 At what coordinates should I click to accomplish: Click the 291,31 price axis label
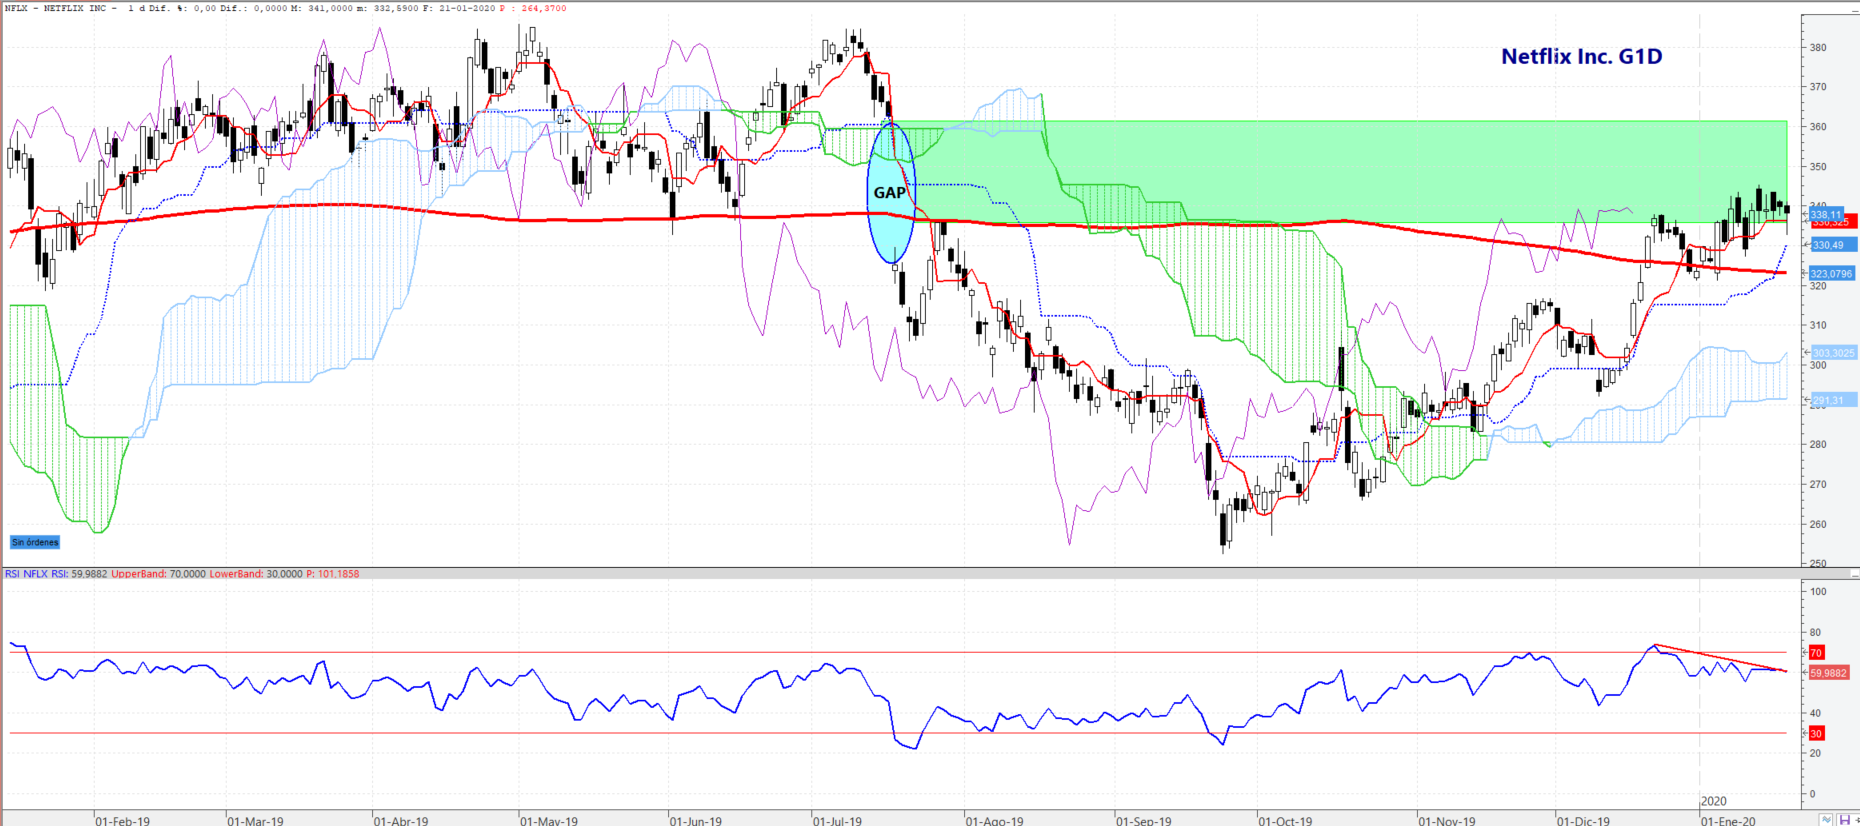point(1832,401)
